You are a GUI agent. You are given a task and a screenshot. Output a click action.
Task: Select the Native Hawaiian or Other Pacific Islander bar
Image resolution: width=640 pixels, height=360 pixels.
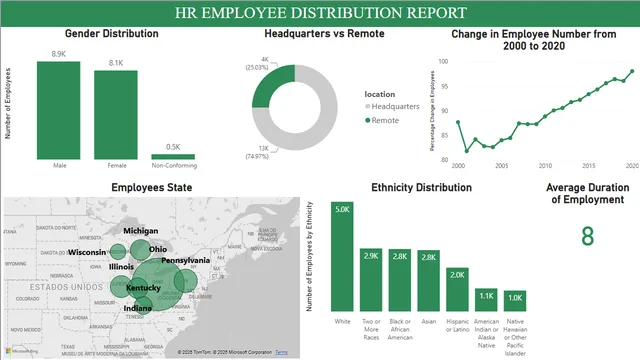point(515,301)
